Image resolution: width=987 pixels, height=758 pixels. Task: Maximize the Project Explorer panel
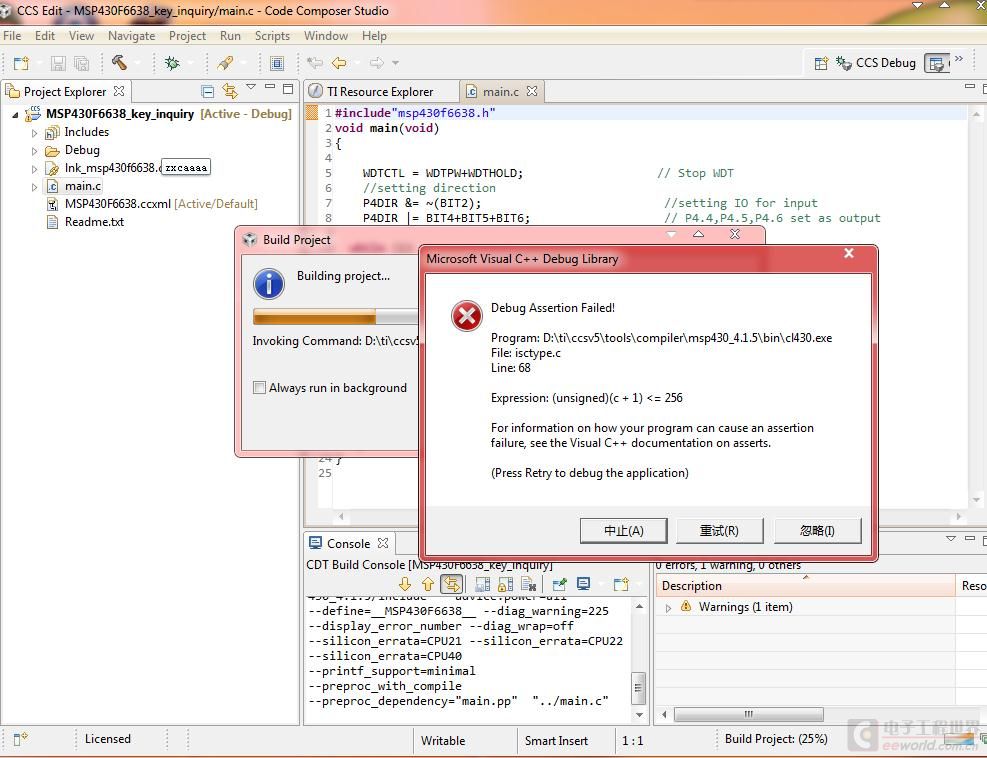click(288, 88)
